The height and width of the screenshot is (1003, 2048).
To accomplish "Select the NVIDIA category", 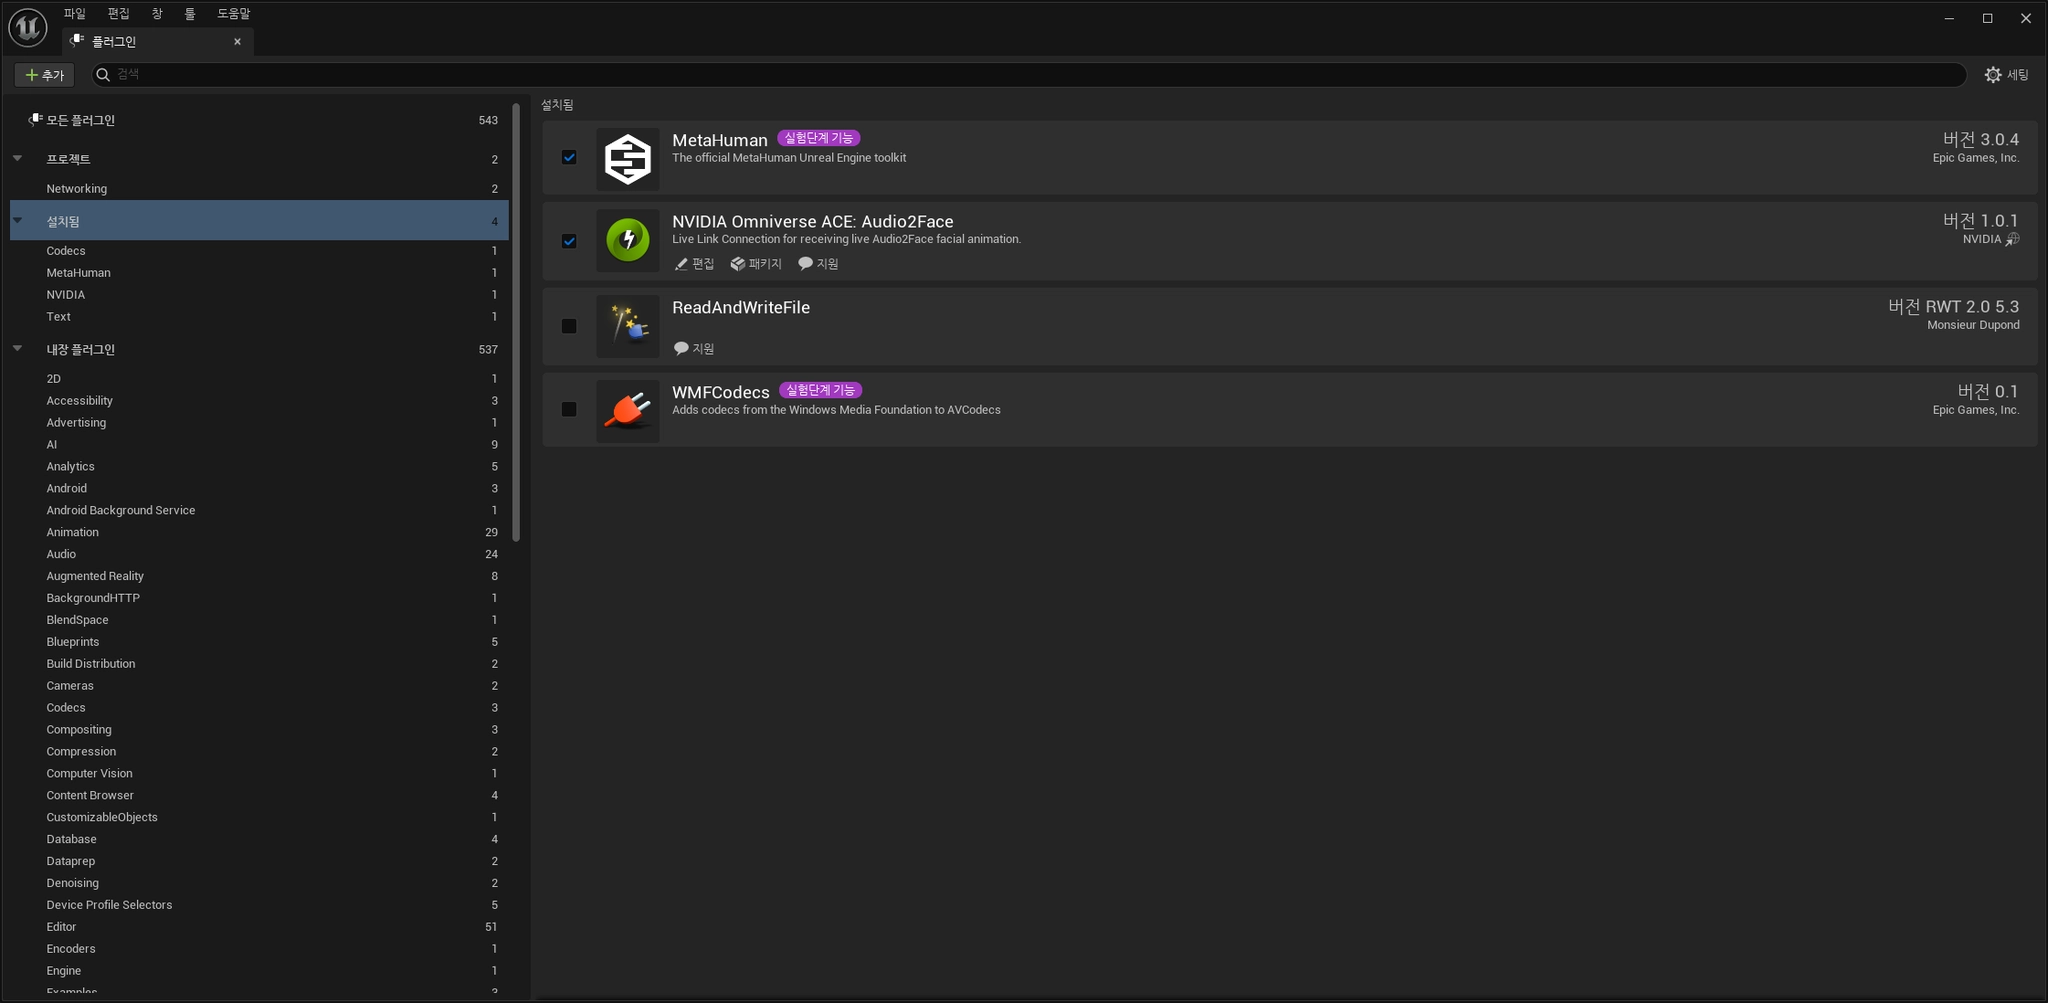I will pos(259,295).
